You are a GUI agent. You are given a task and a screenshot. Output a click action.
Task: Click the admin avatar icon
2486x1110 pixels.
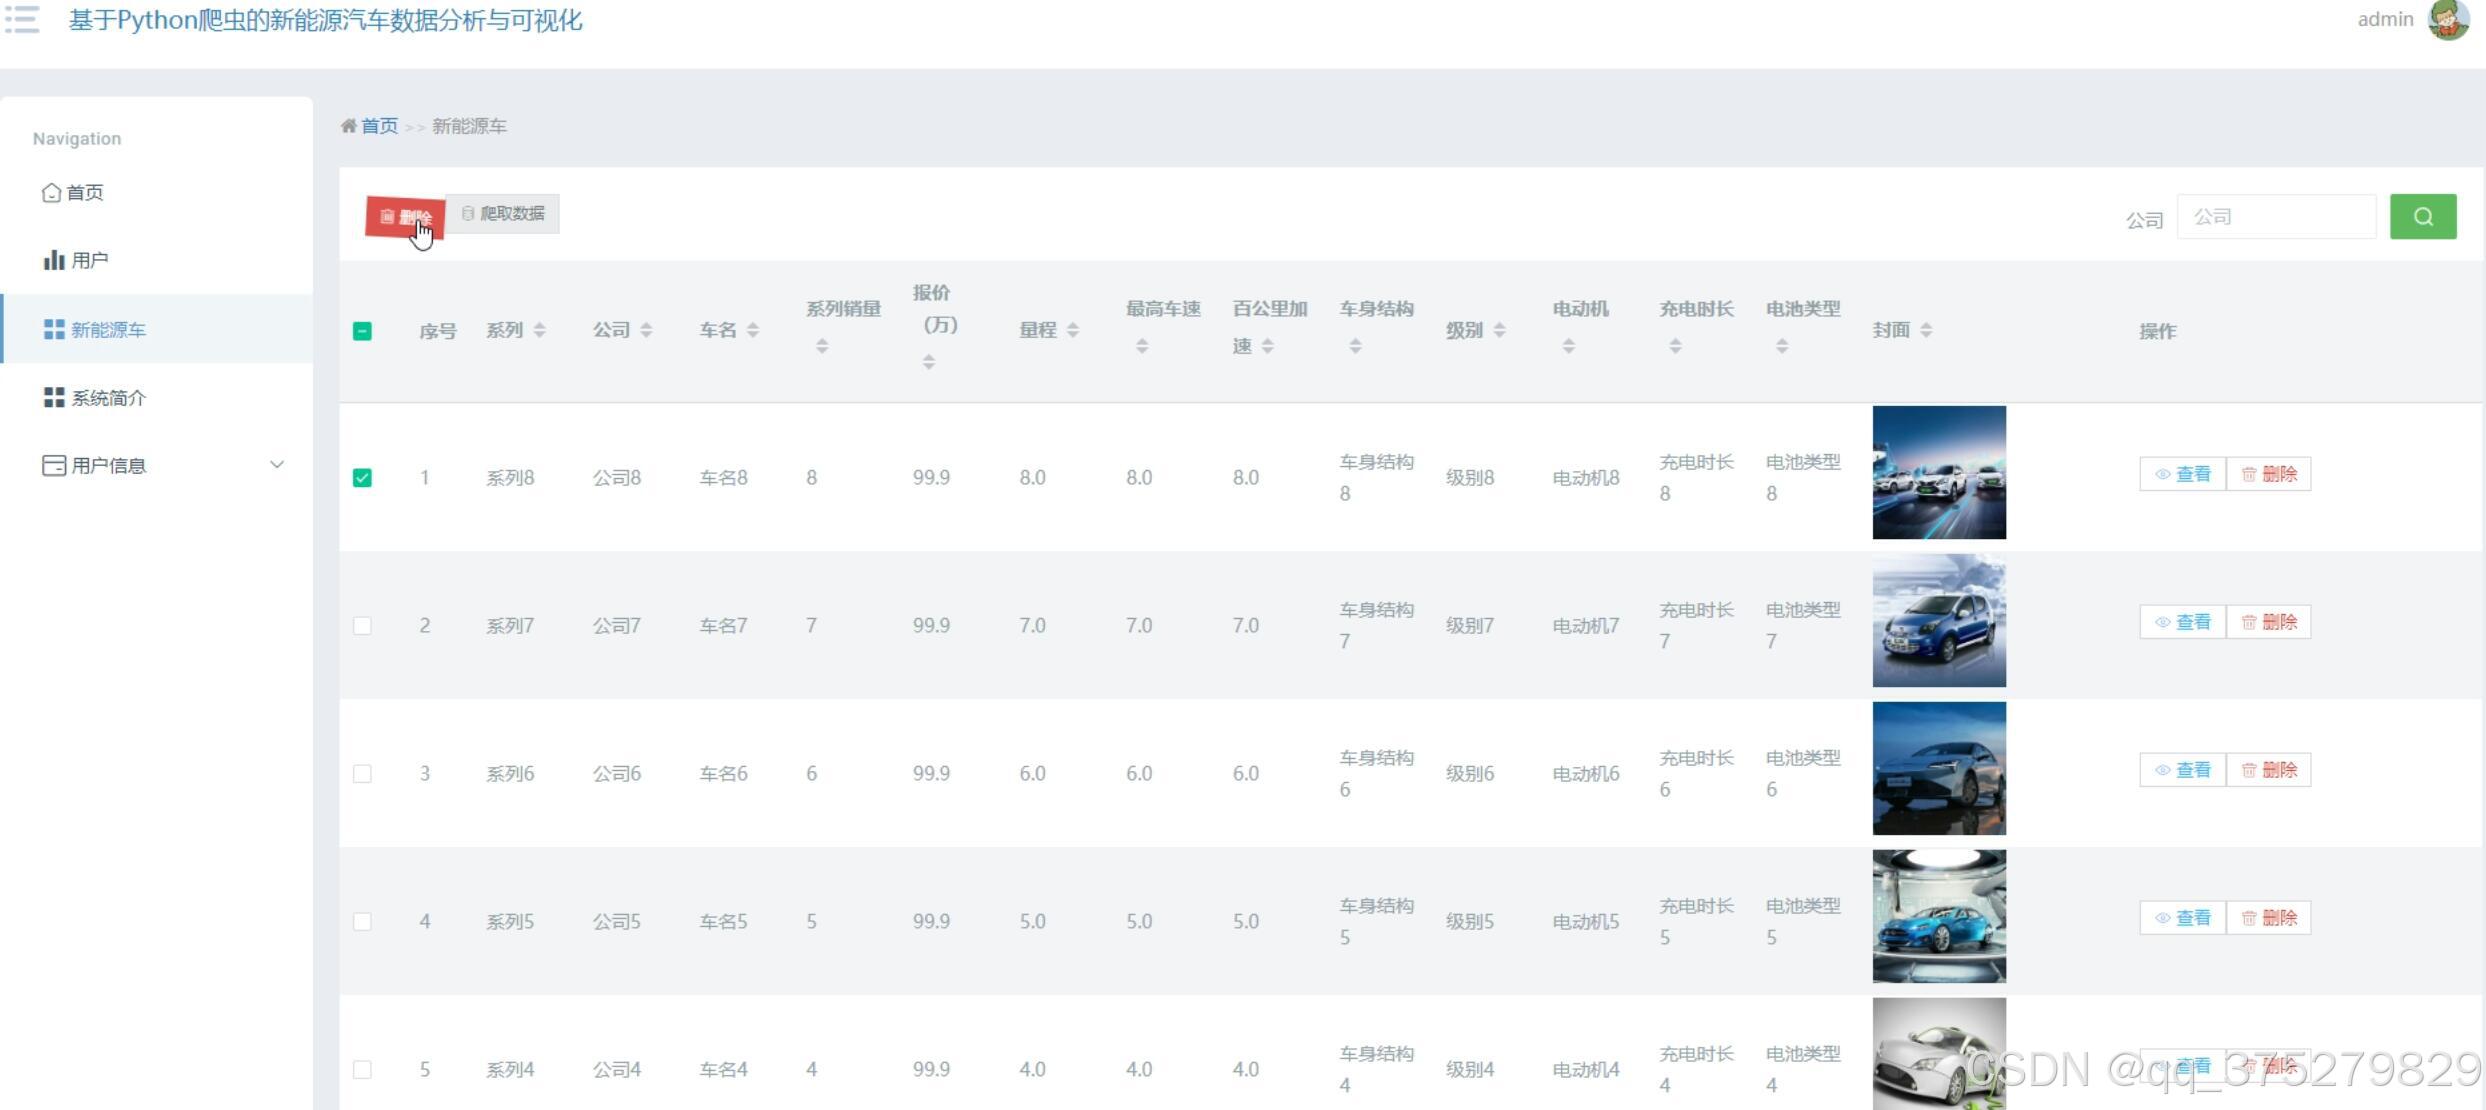point(2448,19)
